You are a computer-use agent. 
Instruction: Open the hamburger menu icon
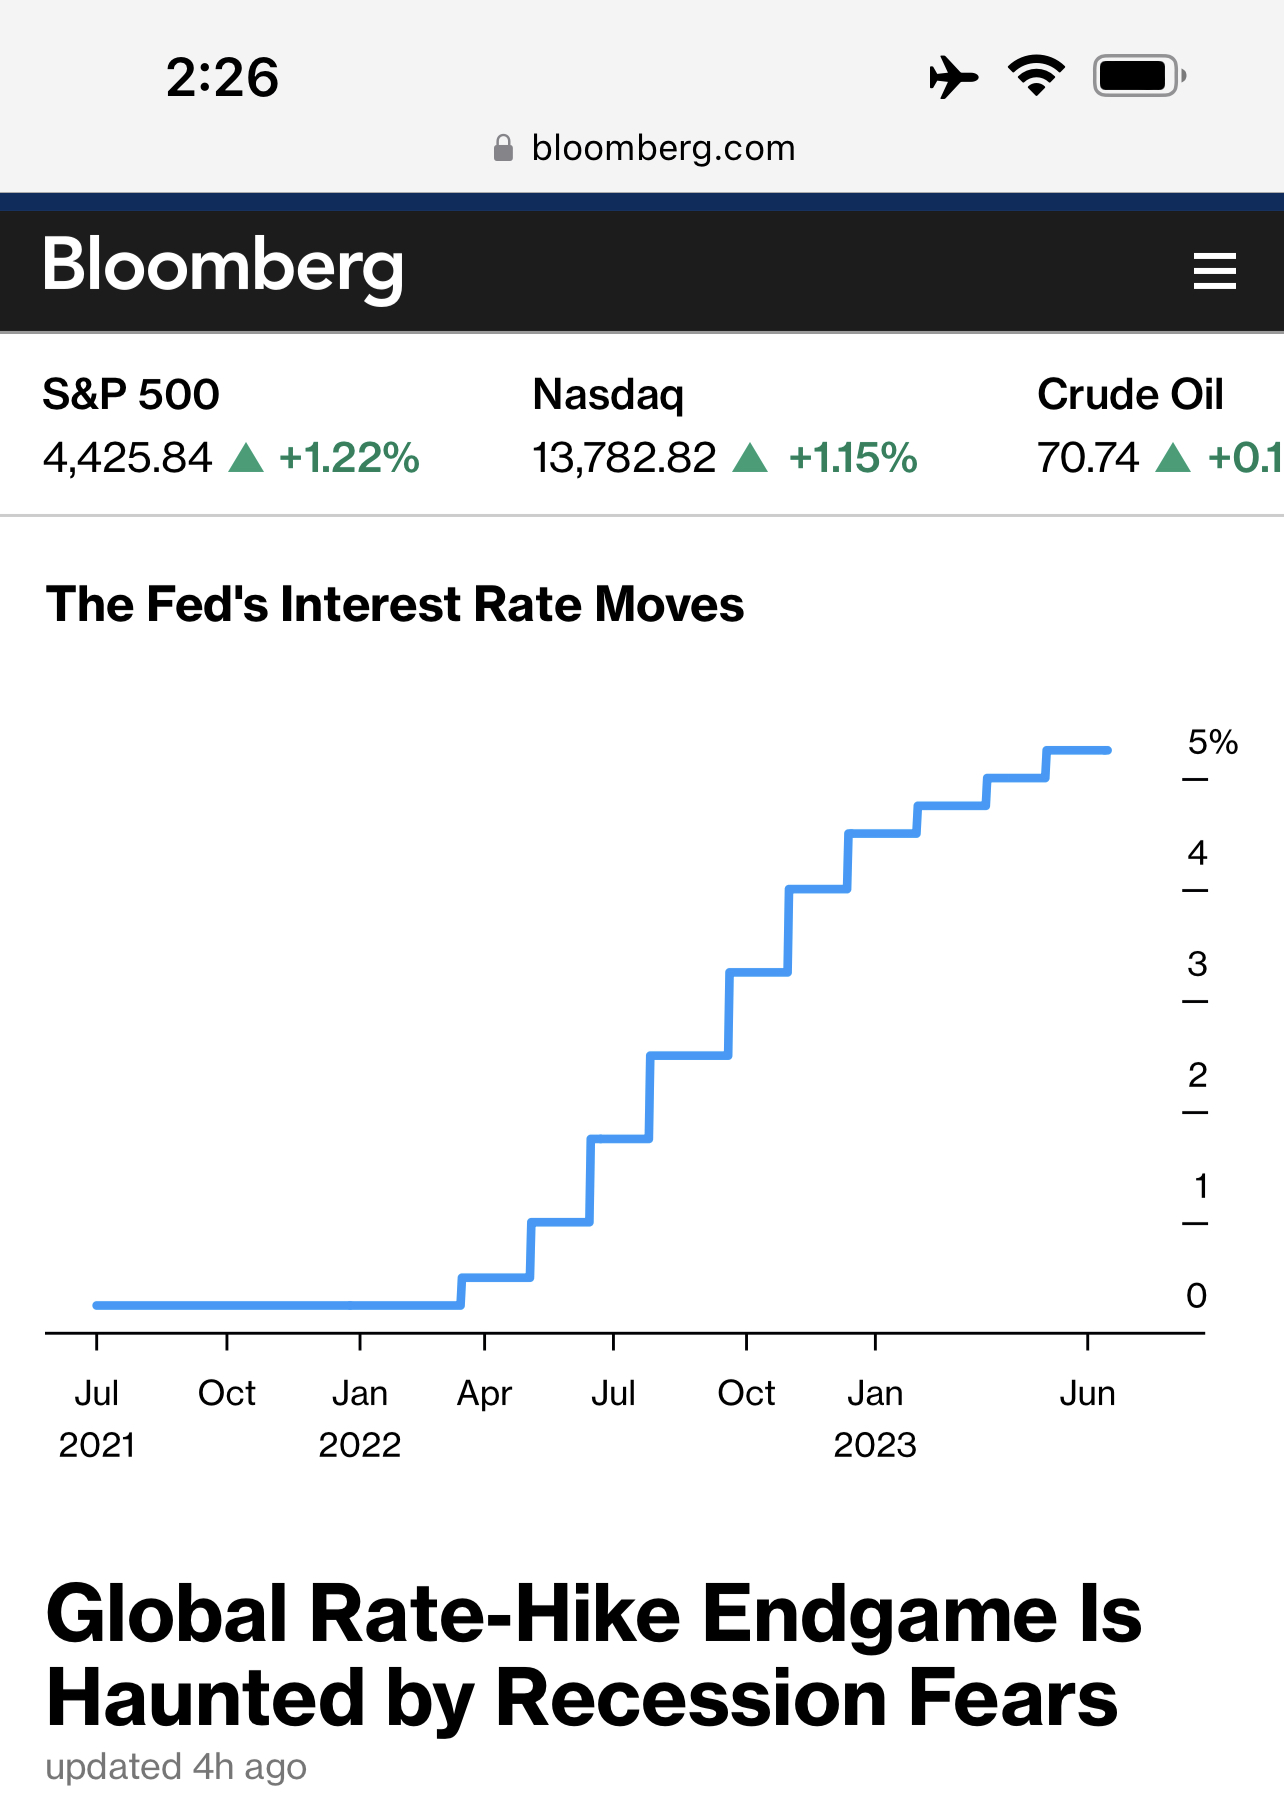coord(1214,271)
